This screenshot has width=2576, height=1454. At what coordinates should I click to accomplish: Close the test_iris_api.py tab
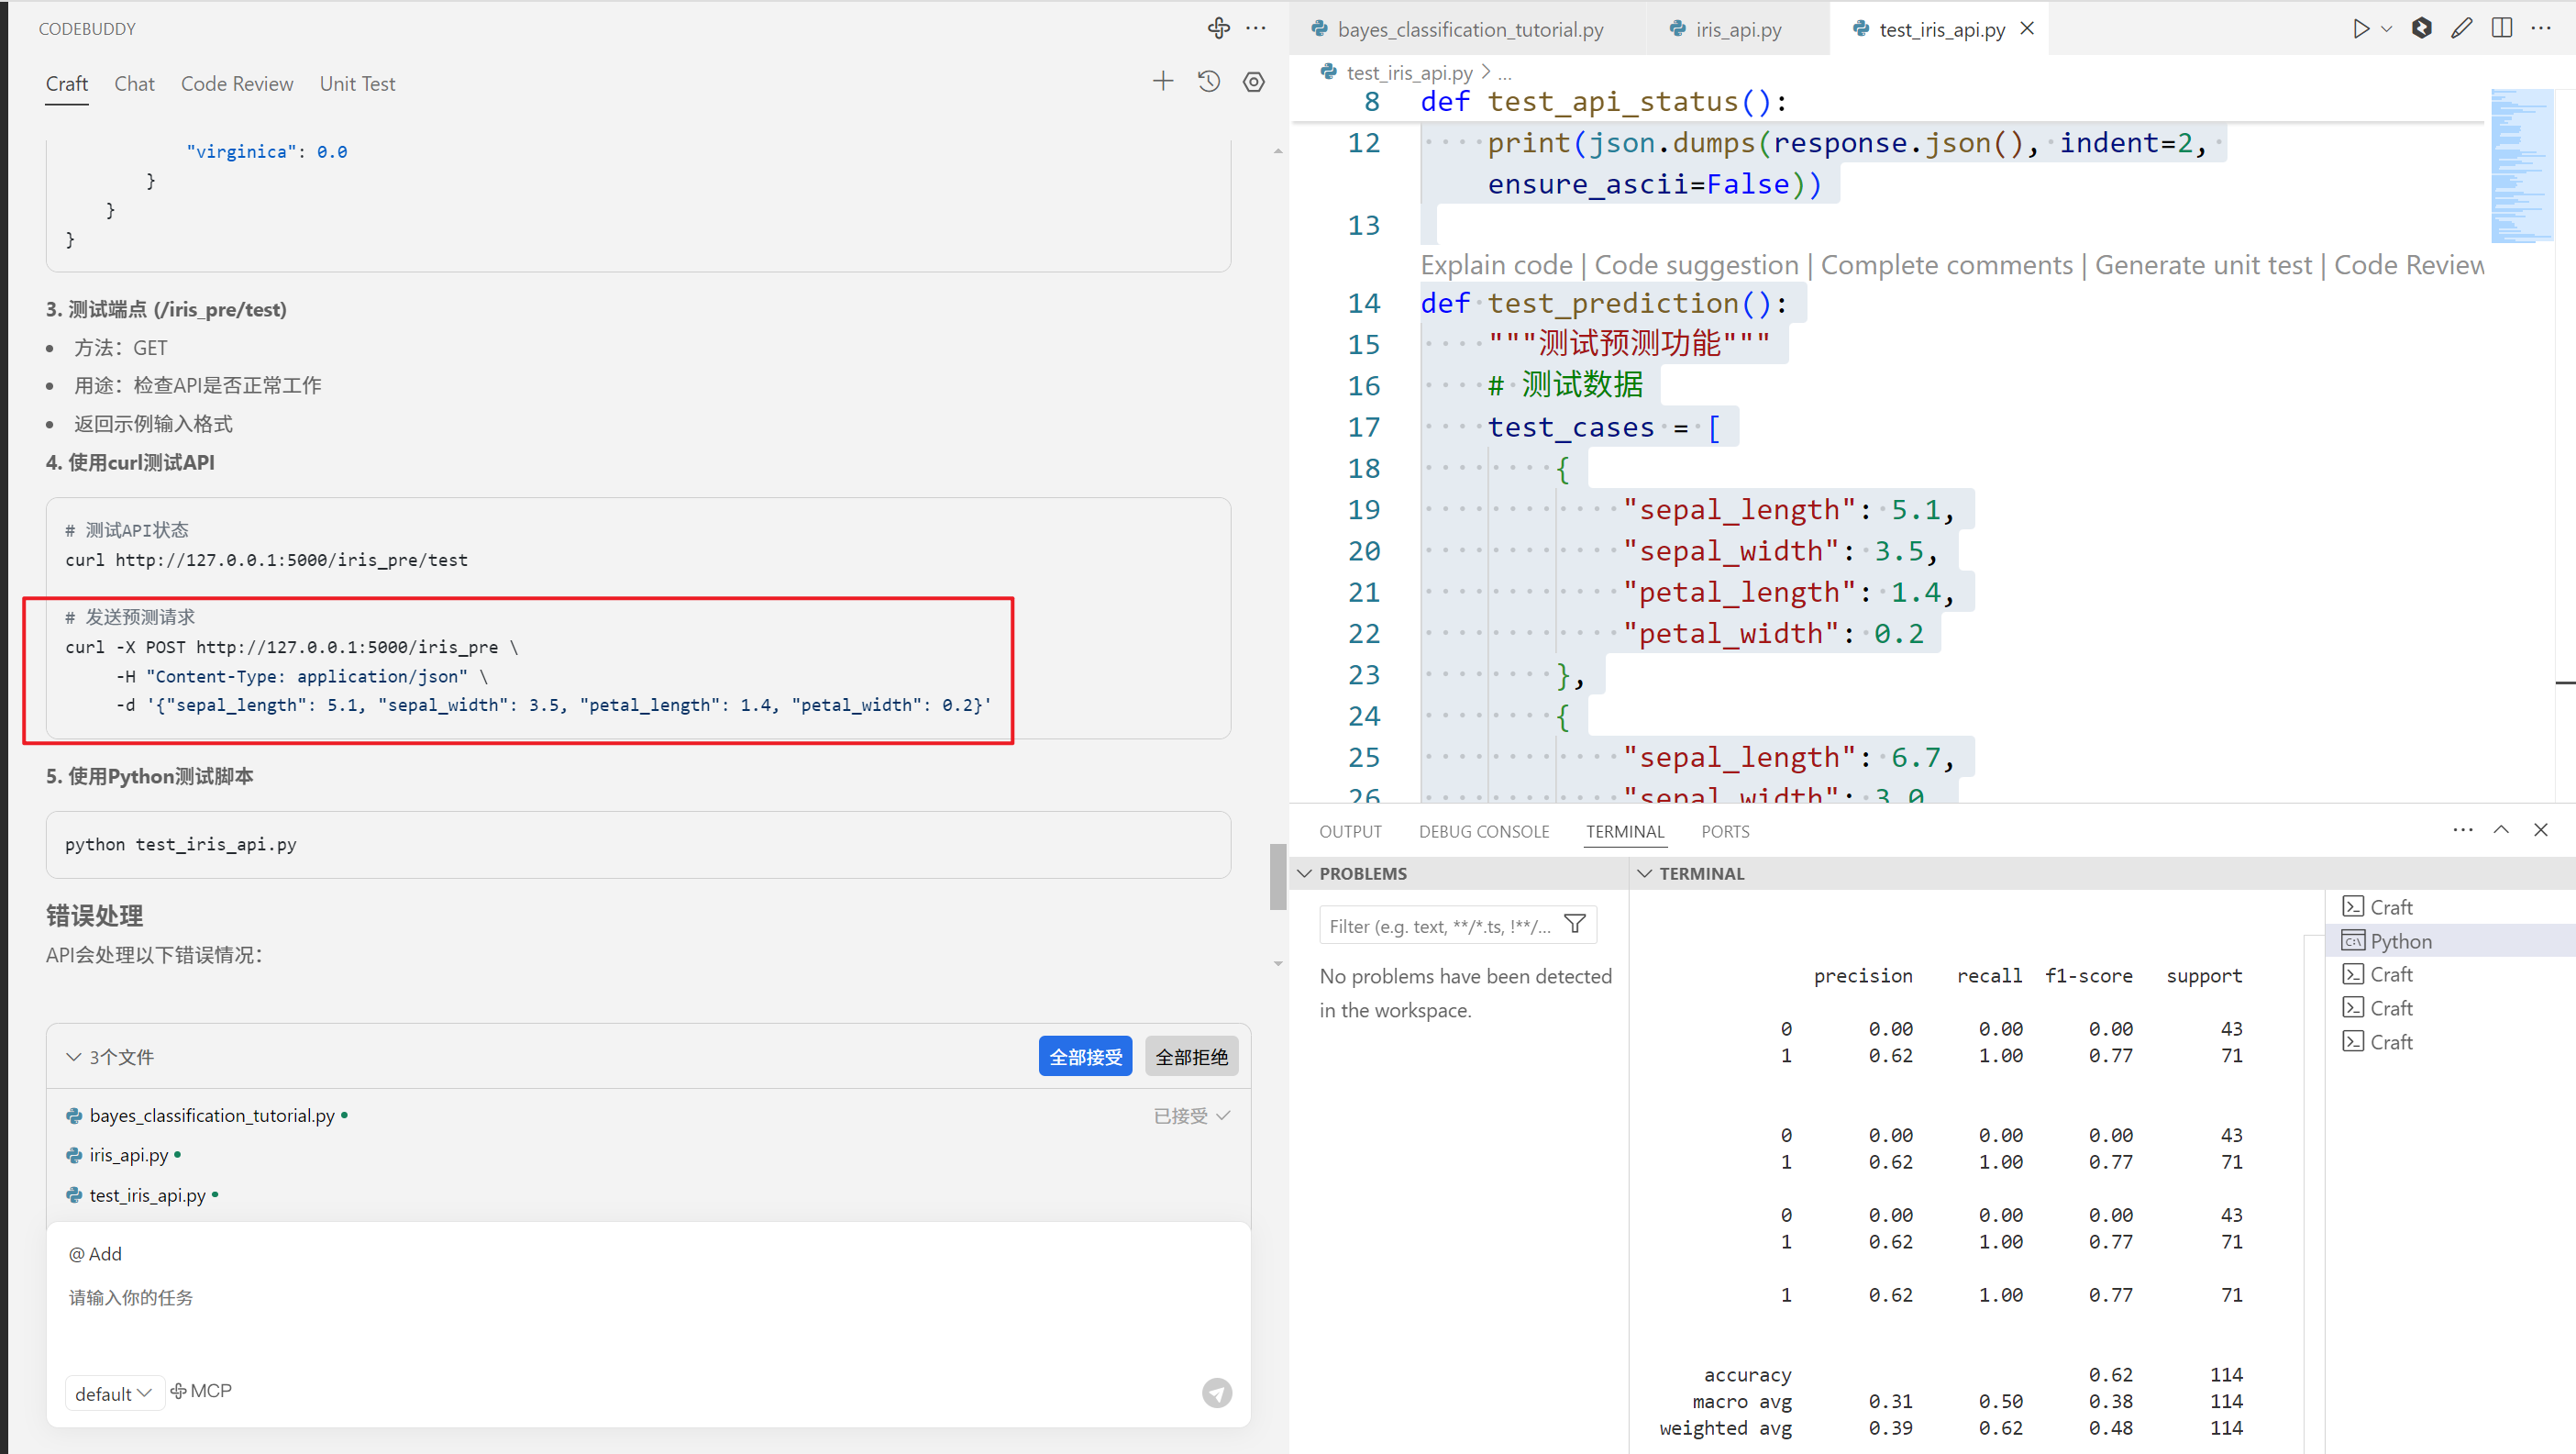click(2027, 29)
